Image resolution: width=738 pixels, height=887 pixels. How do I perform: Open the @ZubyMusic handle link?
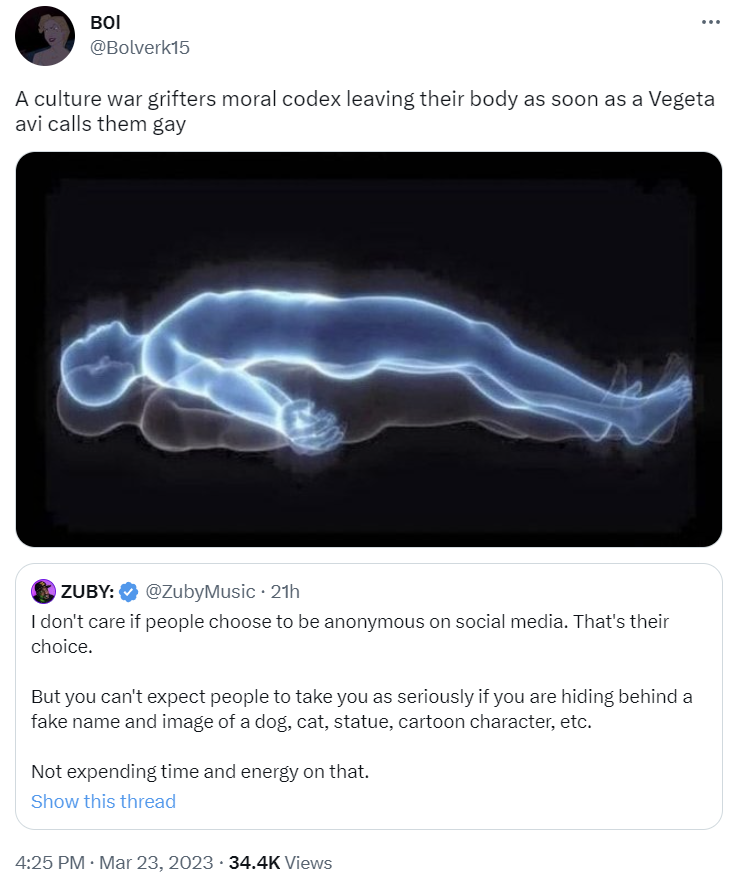point(201,592)
